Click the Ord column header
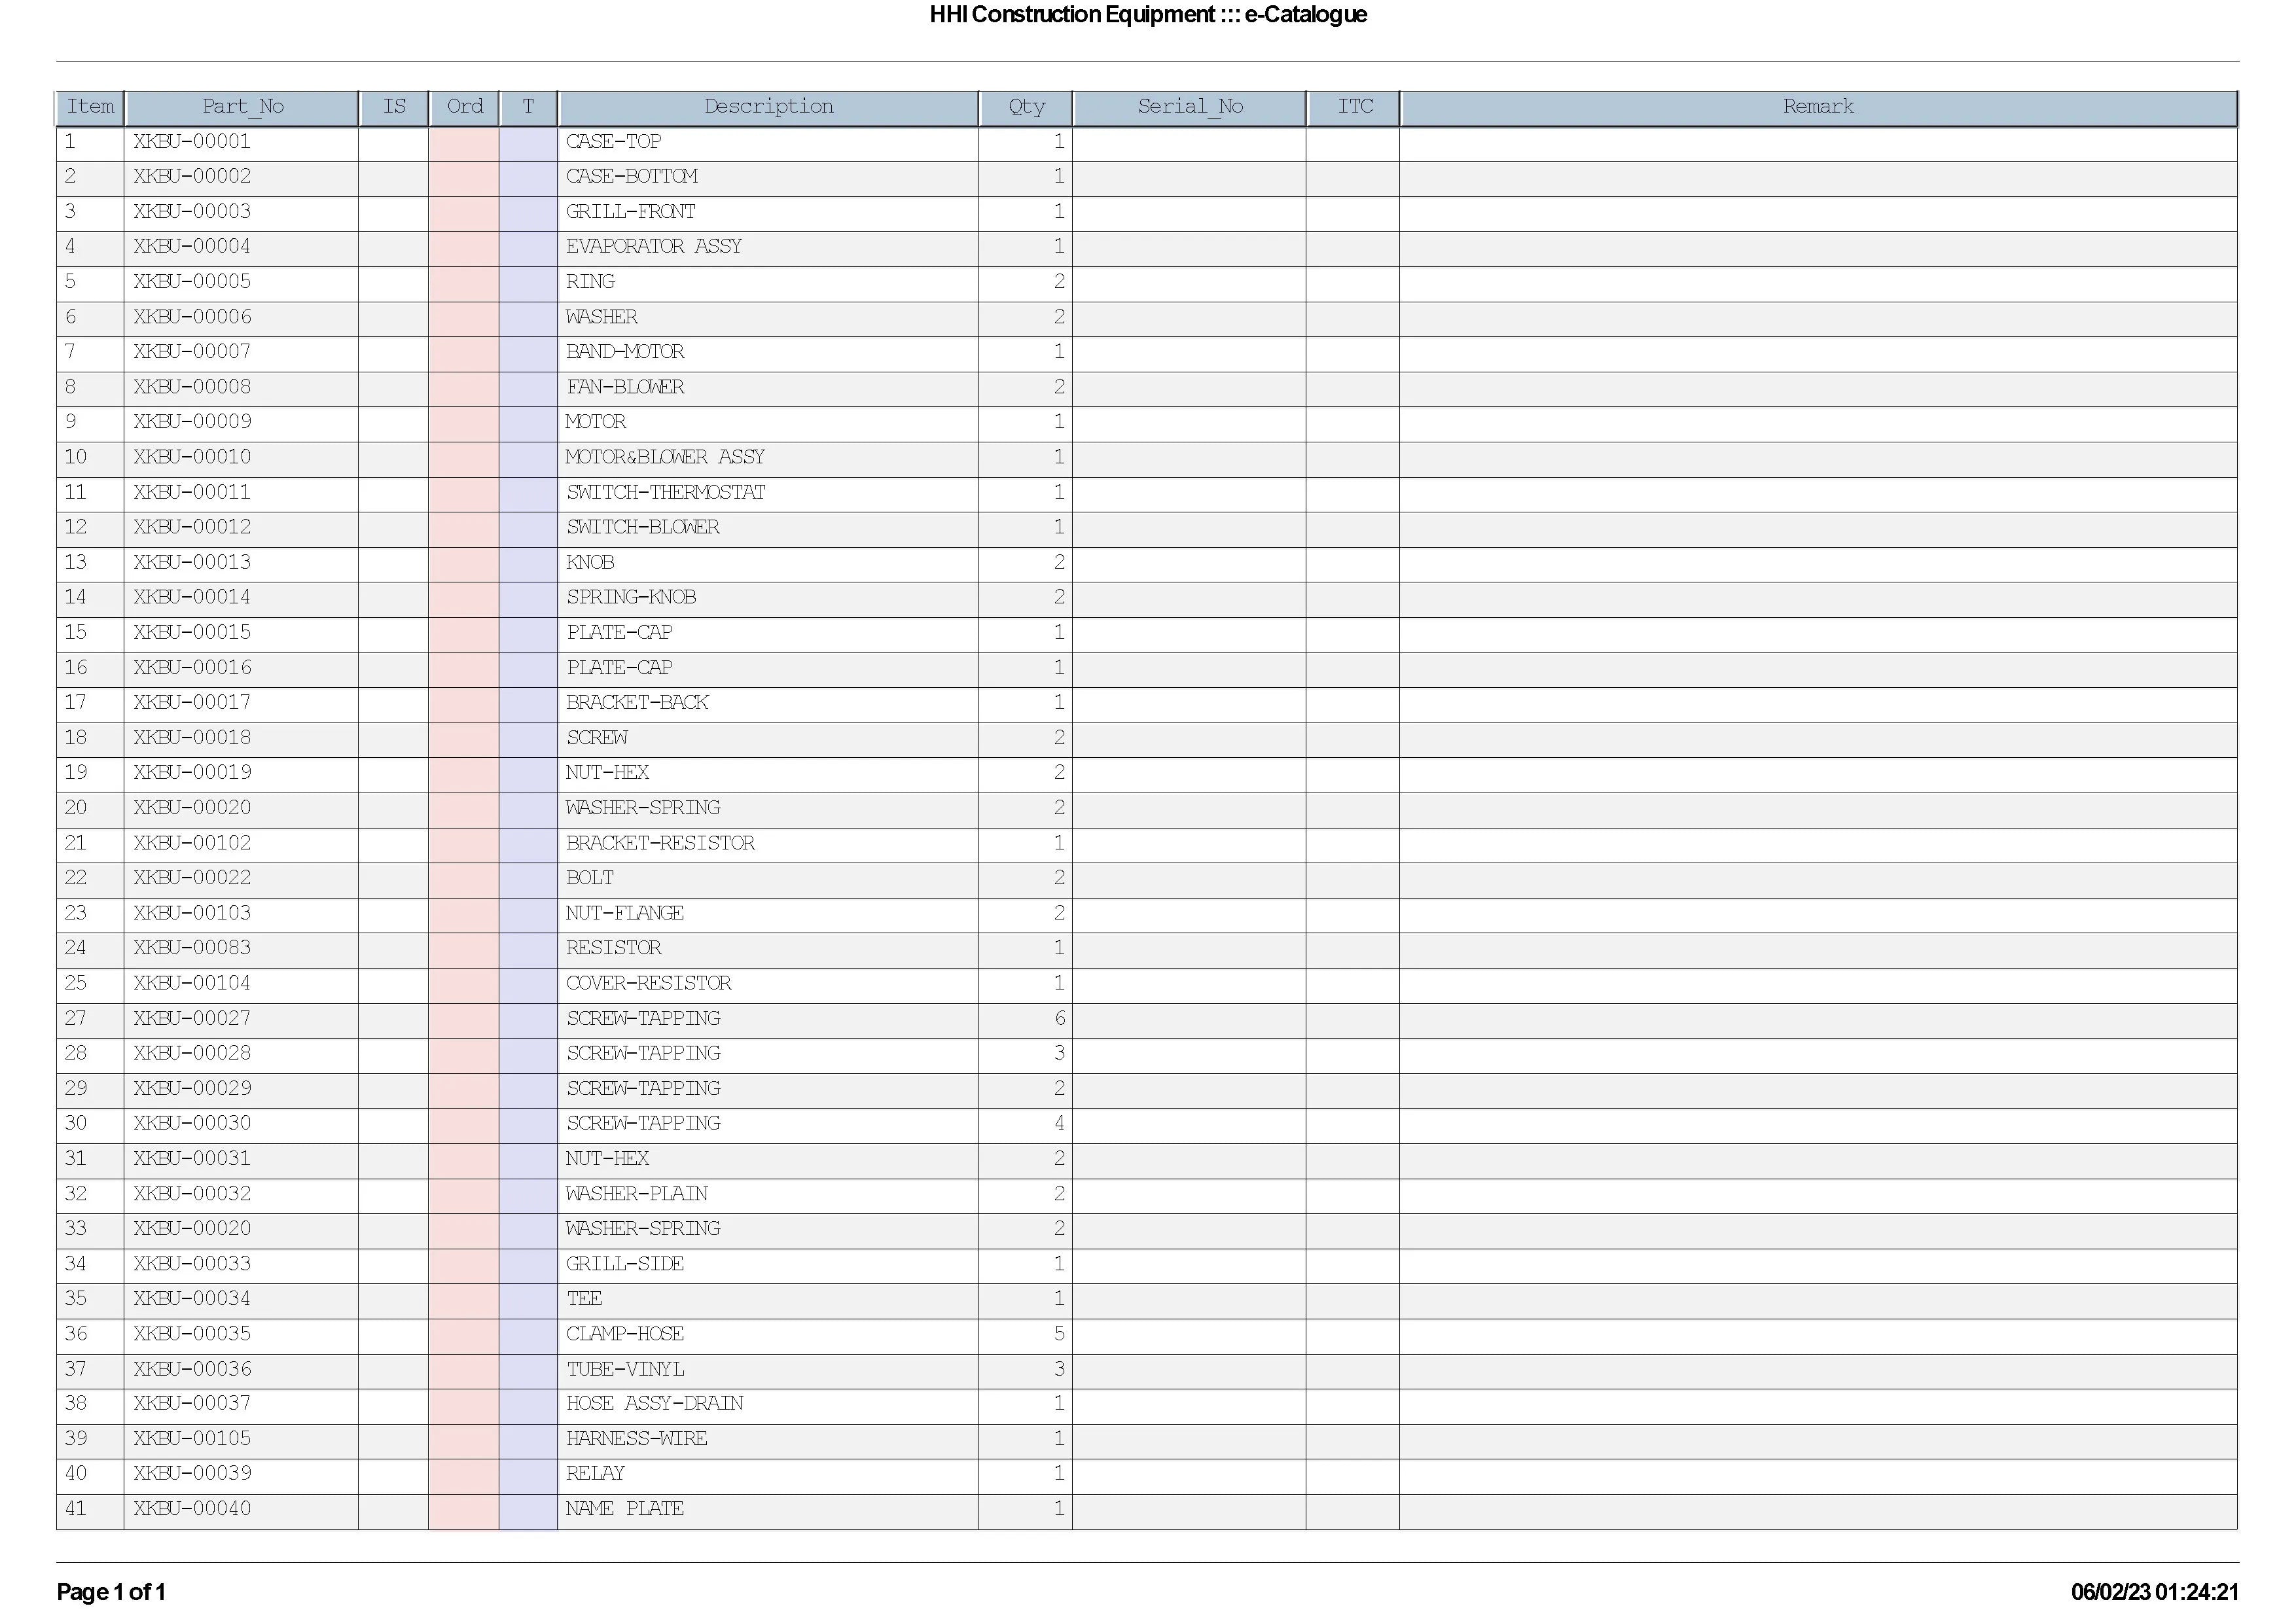The image size is (2296, 1623). tap(464, 107)
